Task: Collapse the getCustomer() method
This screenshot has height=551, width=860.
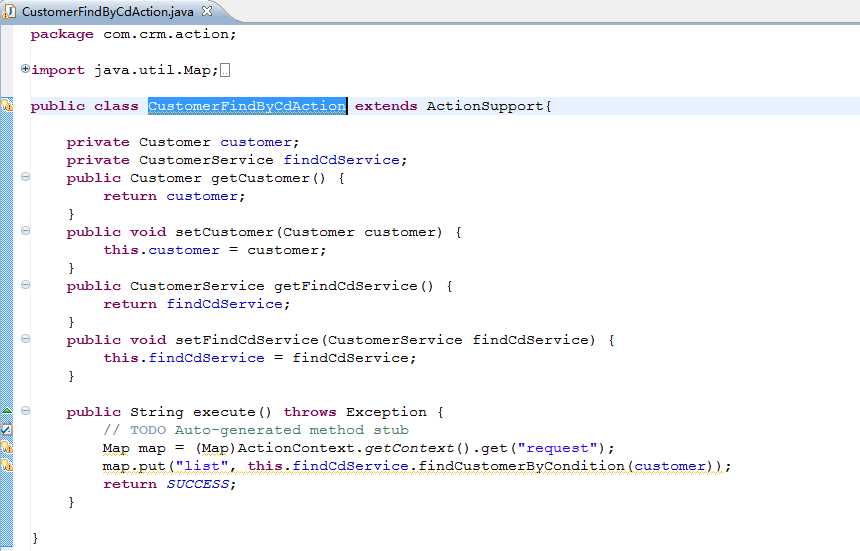Action: coord(25,177)
